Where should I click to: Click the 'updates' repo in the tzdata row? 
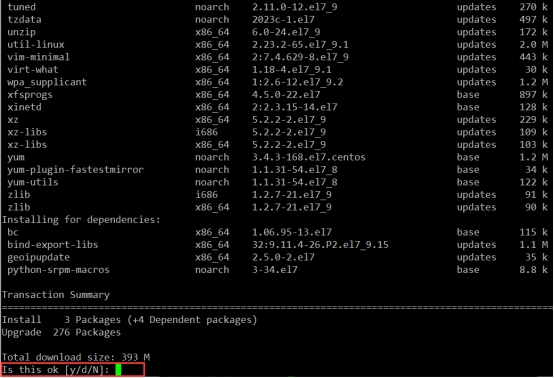[x=477, y=19]
